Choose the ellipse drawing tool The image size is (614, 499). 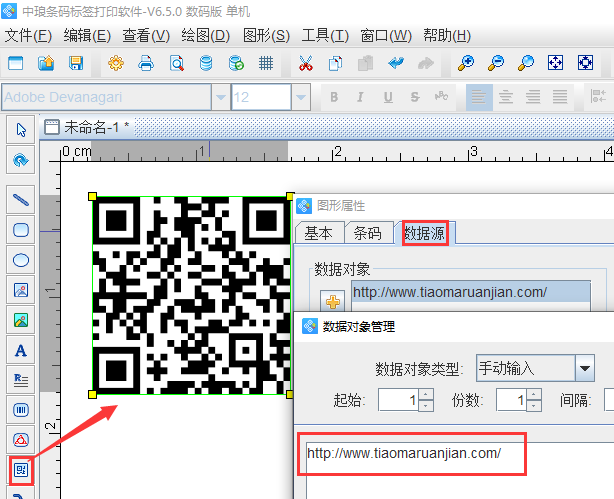point(20,259)
